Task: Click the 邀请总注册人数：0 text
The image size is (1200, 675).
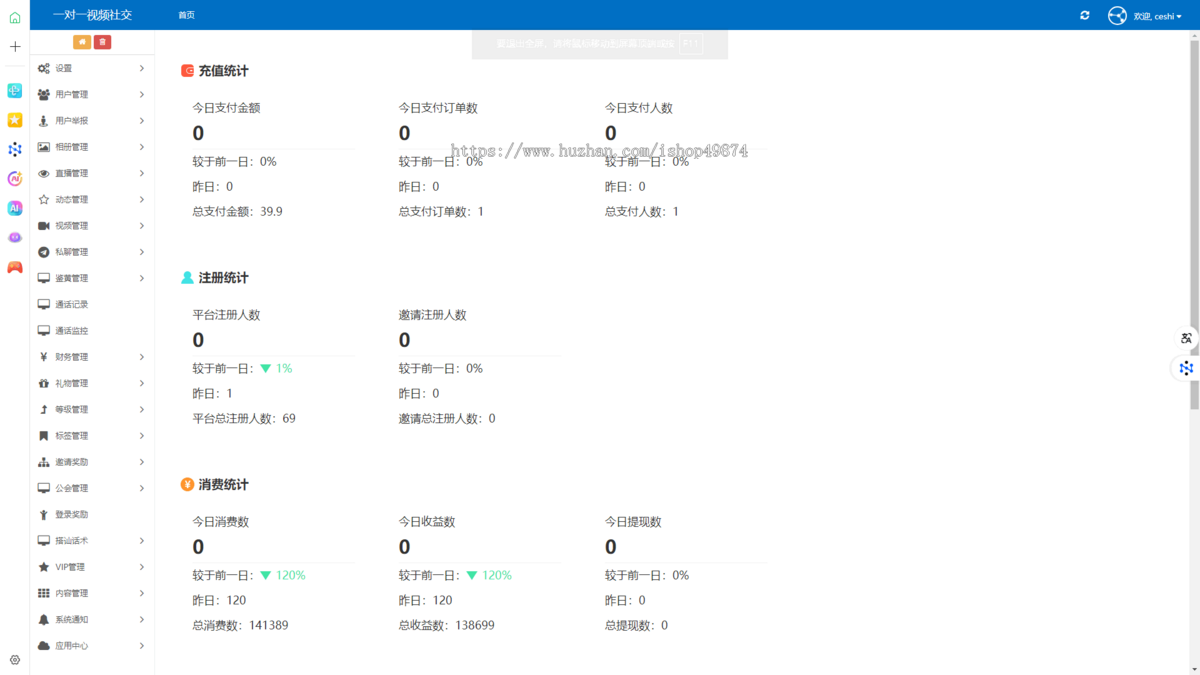Action: point(447,419)
